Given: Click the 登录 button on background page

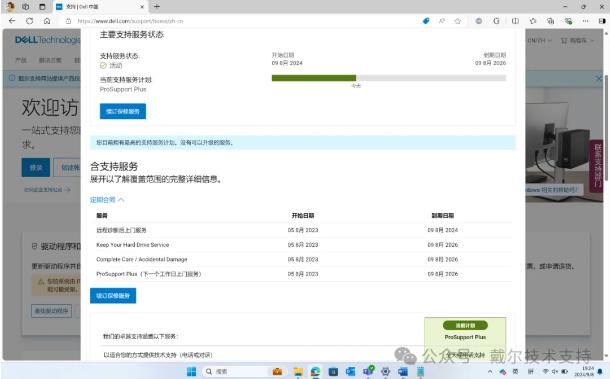Looking at the screenshot, I should click(36, 167).
